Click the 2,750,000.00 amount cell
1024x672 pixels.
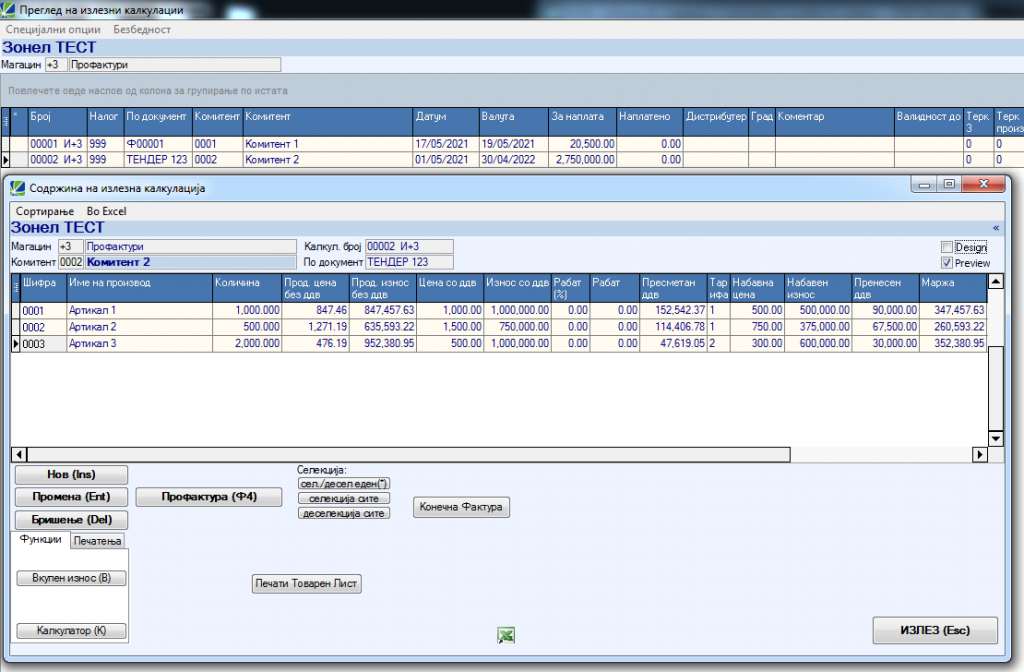click(x=583, y=159)
